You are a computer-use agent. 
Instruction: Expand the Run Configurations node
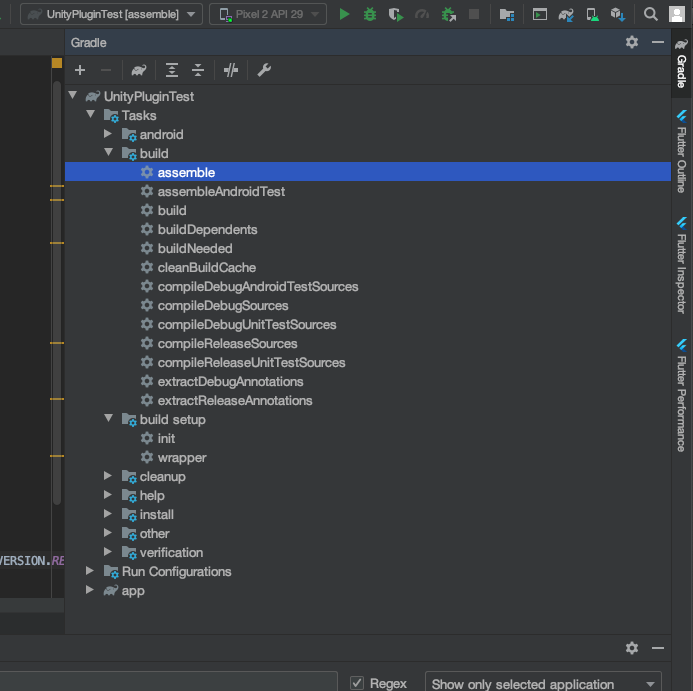(91, 571)
